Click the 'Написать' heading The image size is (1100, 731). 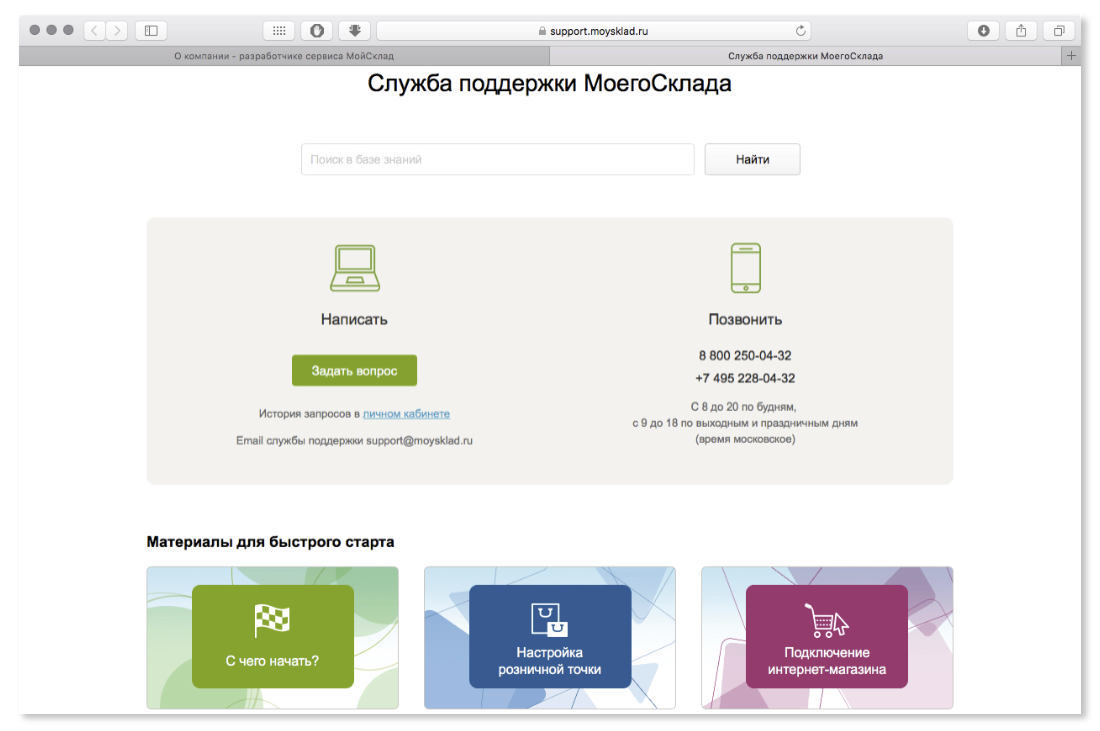pos(354,319)
